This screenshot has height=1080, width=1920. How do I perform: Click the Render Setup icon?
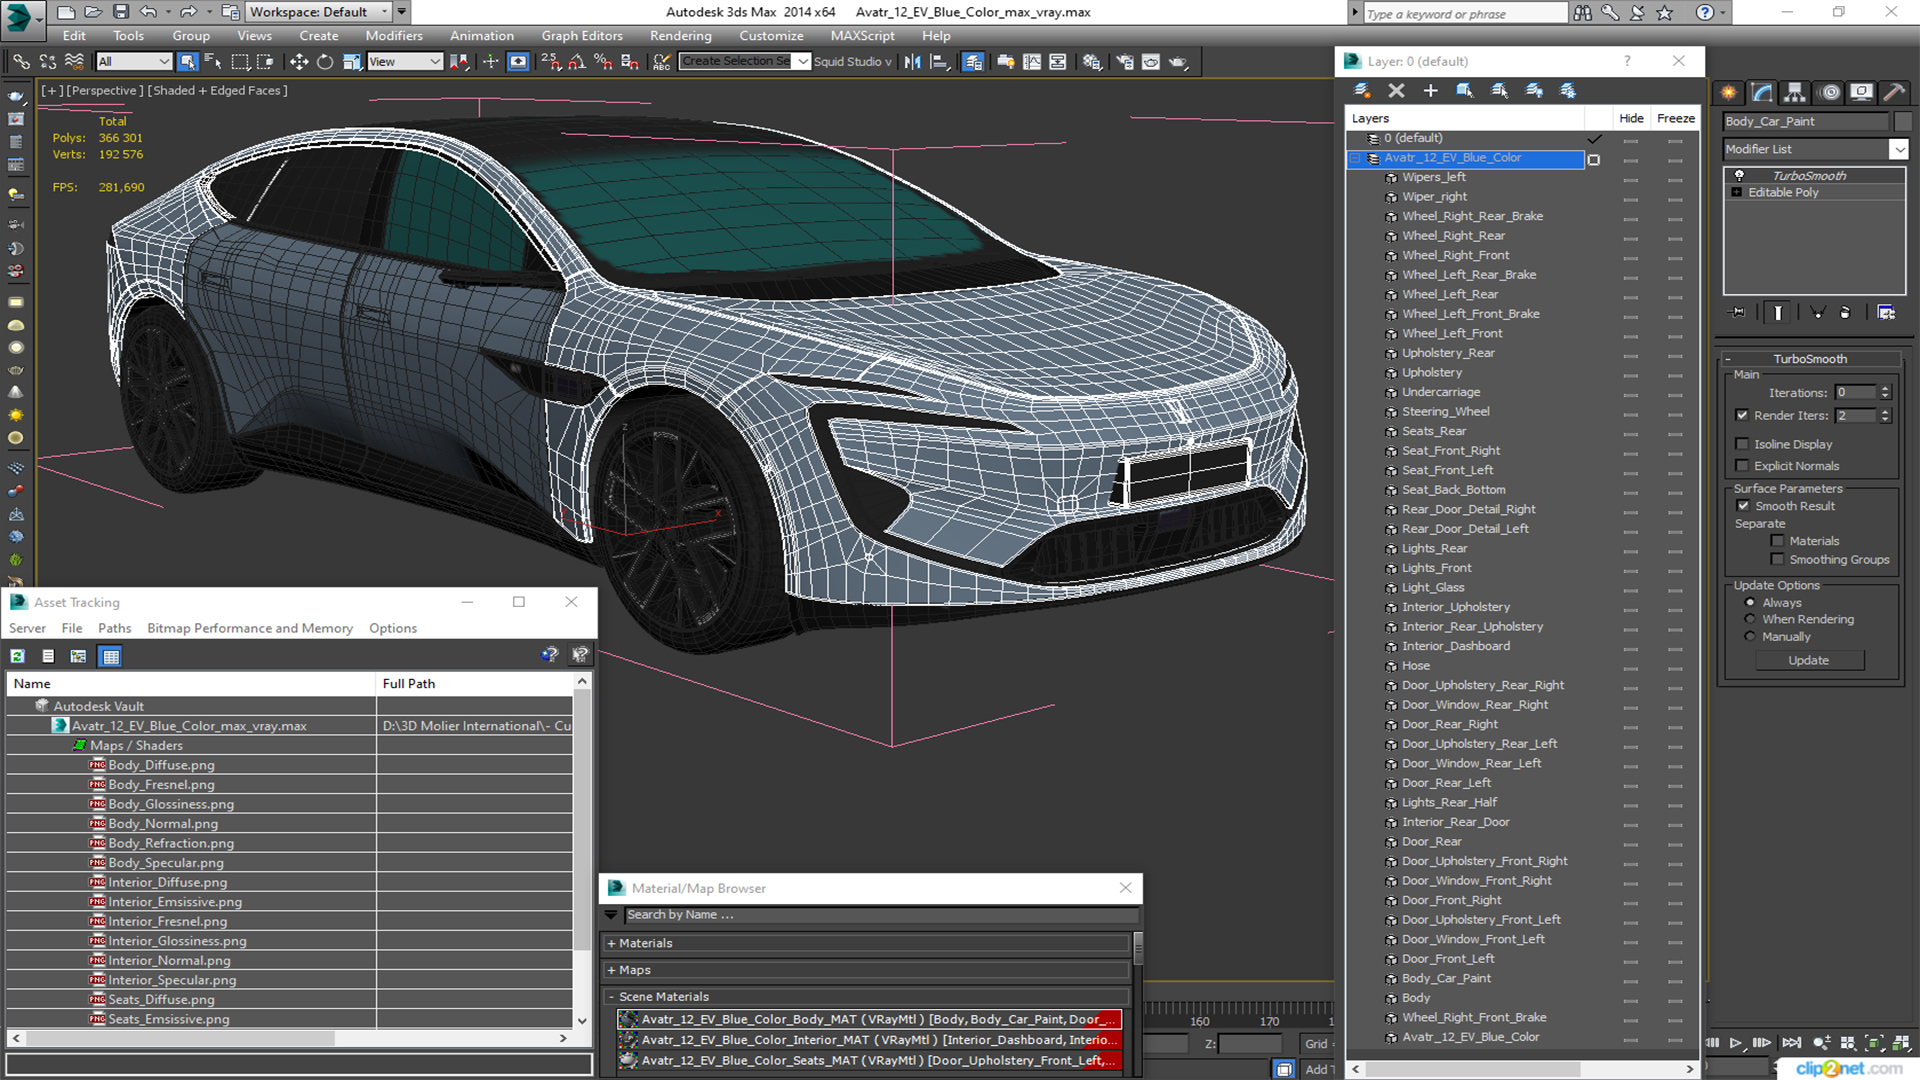(x=1125, y=62)
